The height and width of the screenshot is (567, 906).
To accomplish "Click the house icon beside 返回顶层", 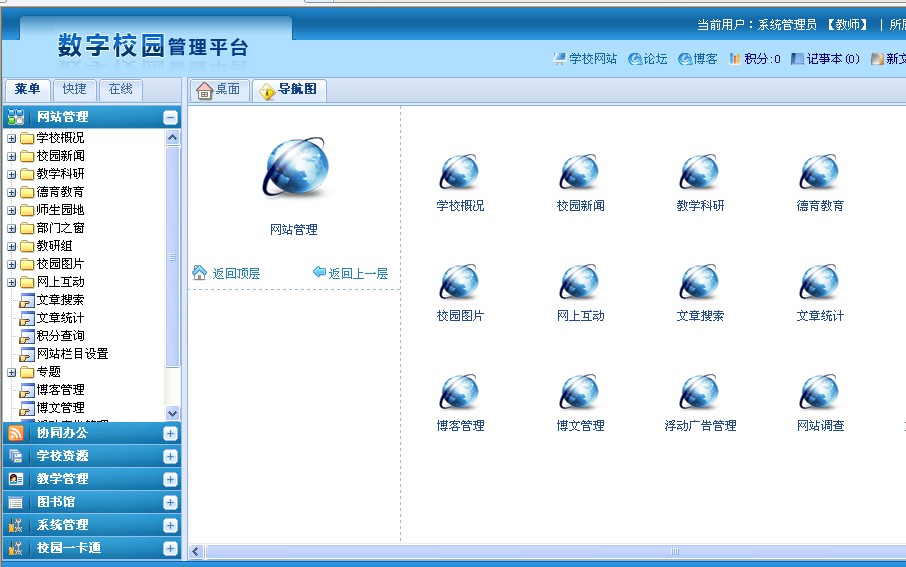I will click(x=199, y=273).
